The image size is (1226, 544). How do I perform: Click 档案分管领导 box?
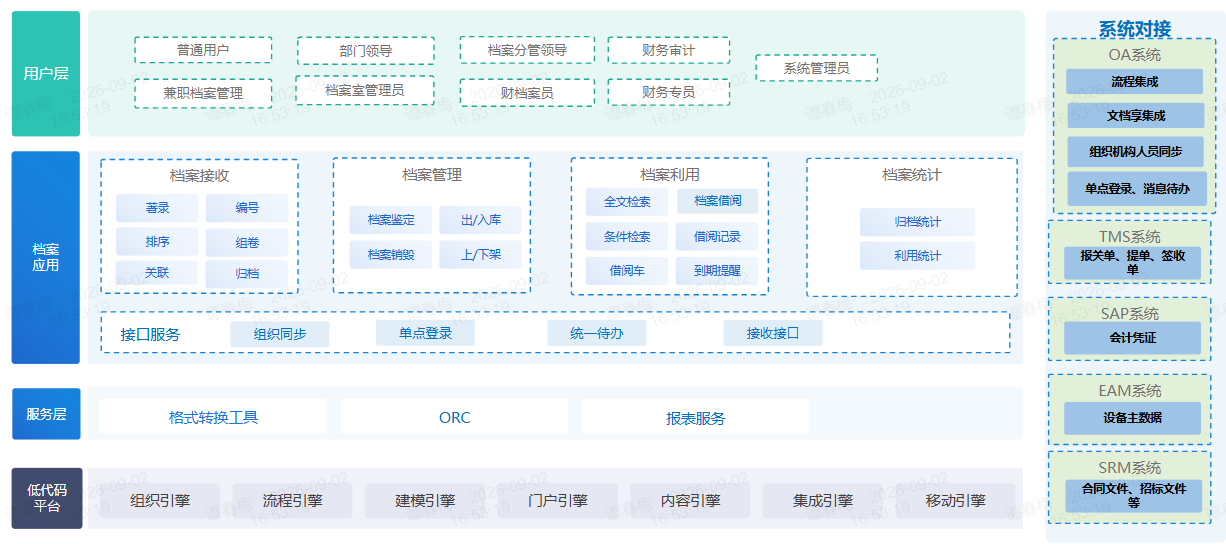click(527, 50)
